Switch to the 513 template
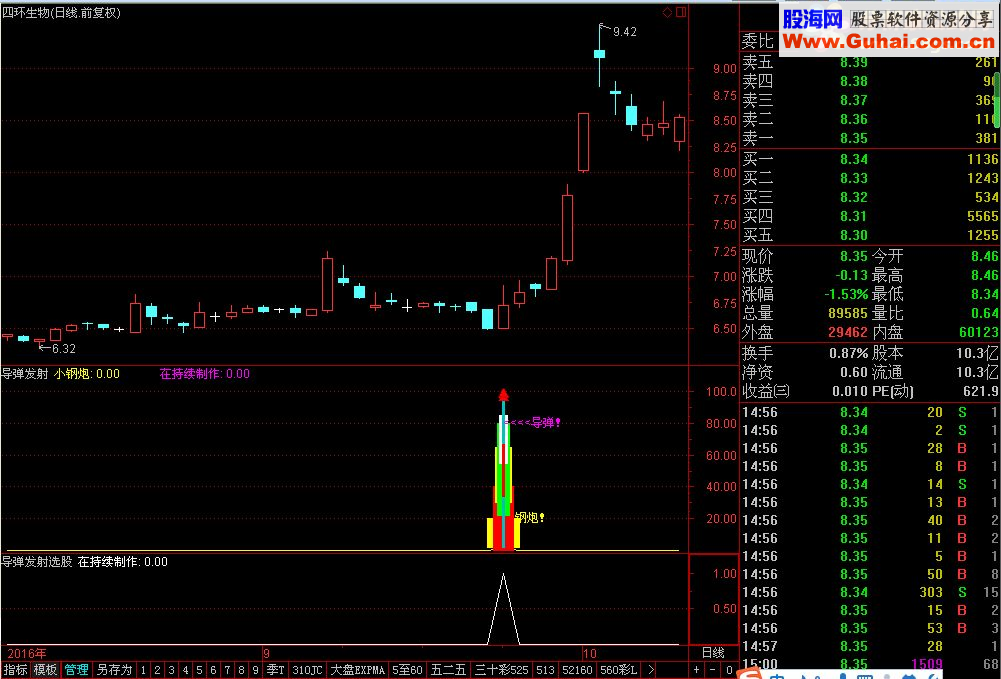The height and width of the screenshot is (679, 1001). pyautogui.click(x=545, y=670)
